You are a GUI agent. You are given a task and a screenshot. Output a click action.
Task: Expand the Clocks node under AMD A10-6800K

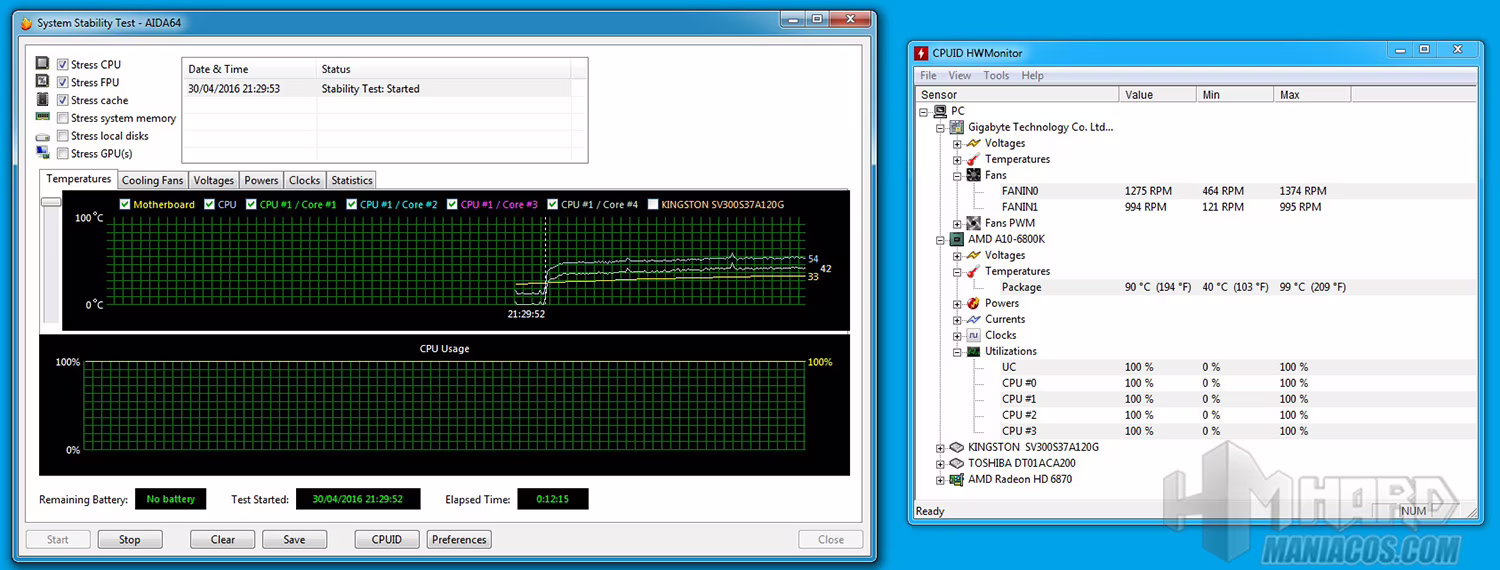pyautogui.click(x=957, y=336)
